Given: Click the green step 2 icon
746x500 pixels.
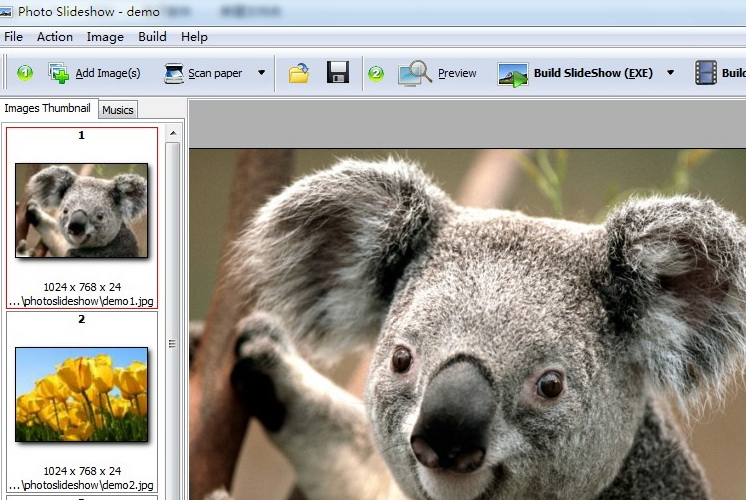Looking at the screenshot, I should [376, 73].
